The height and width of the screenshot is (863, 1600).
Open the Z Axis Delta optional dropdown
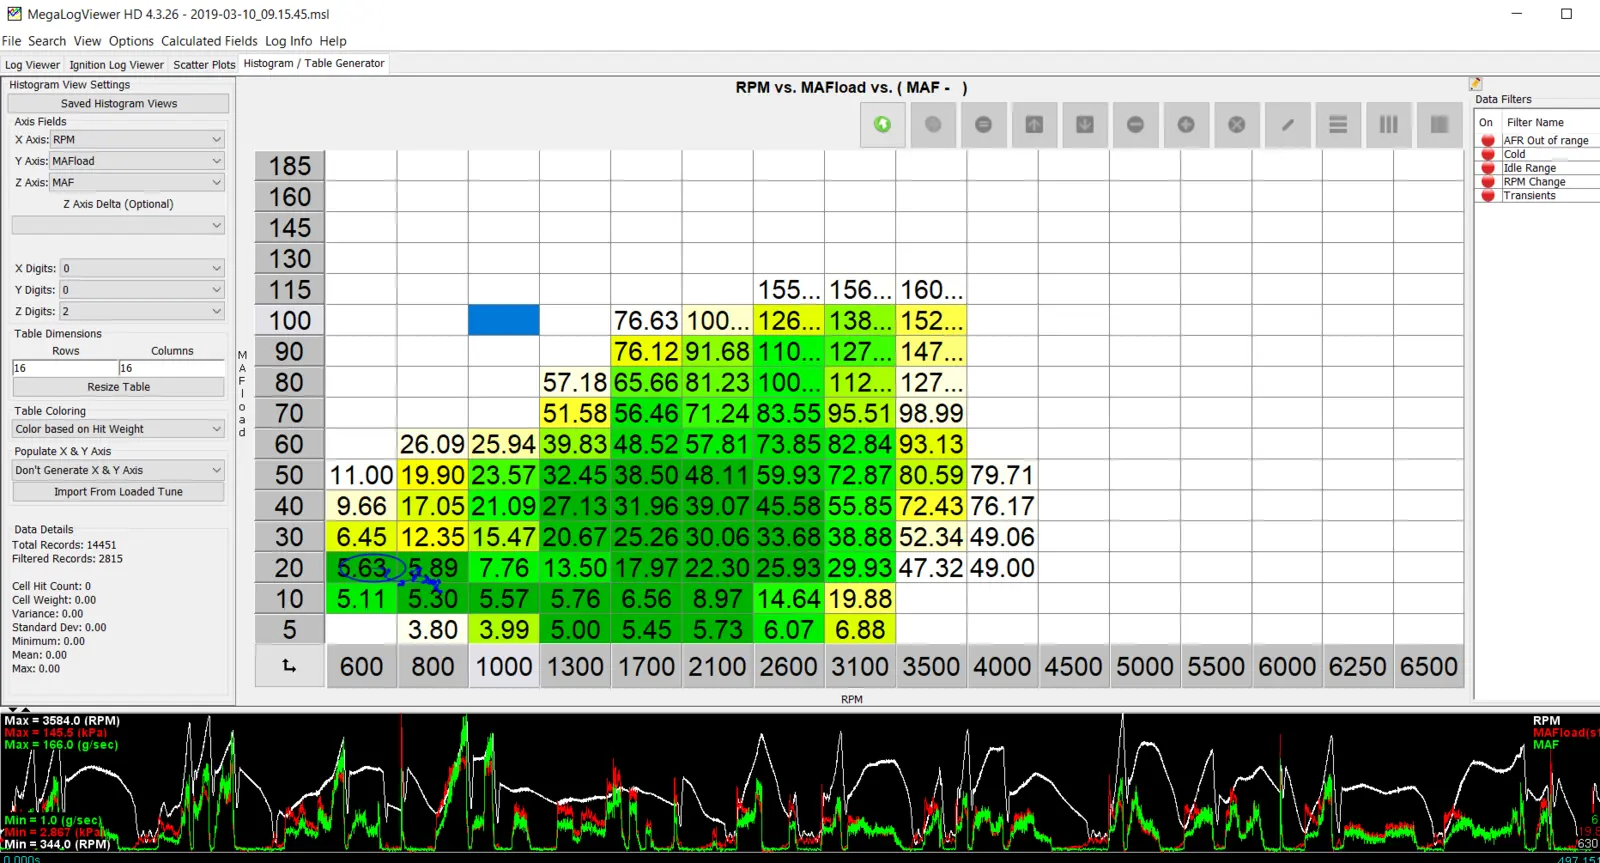118,225
